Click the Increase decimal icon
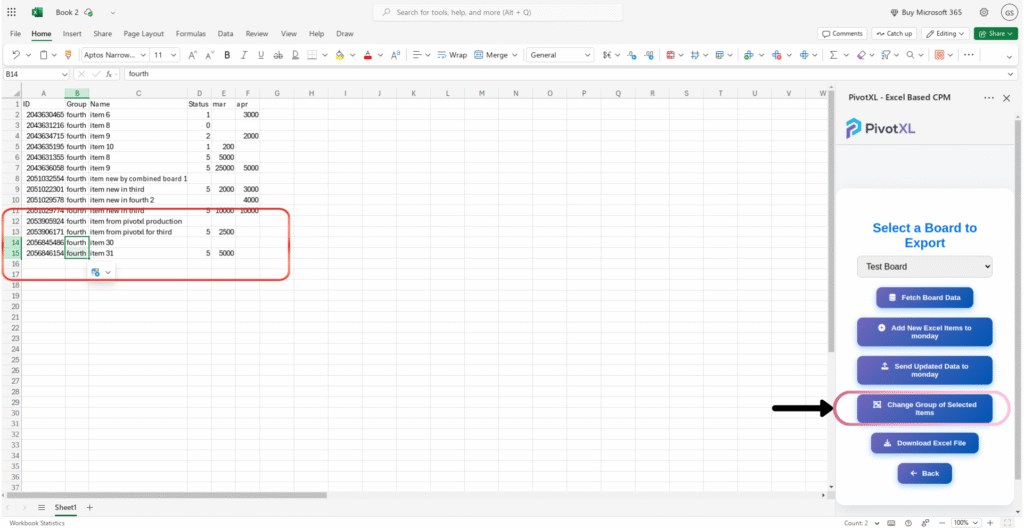 tap(648, 55)
